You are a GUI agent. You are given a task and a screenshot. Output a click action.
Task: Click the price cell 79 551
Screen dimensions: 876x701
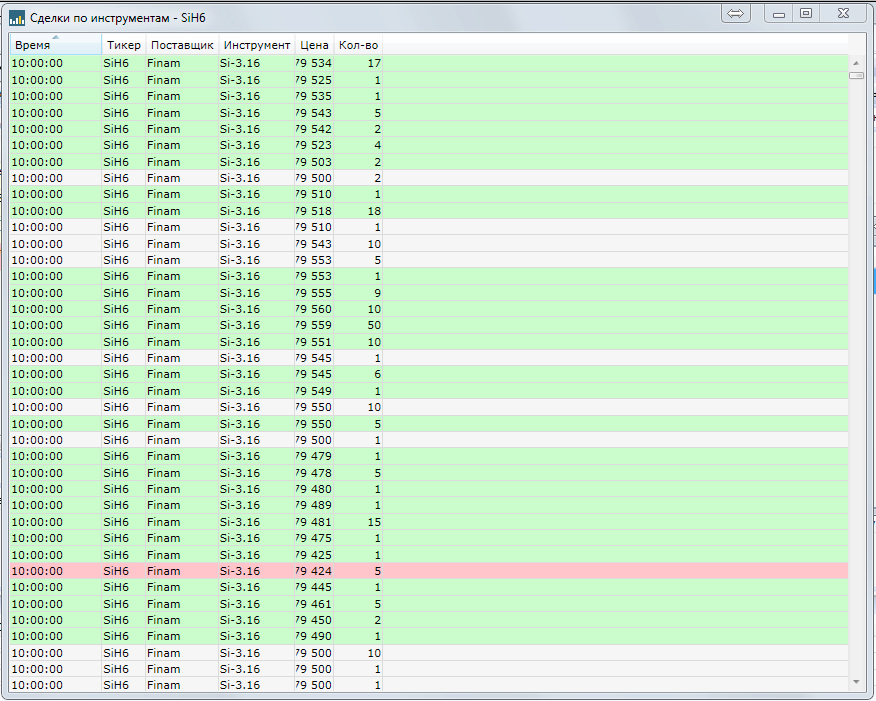pos(313,342)
